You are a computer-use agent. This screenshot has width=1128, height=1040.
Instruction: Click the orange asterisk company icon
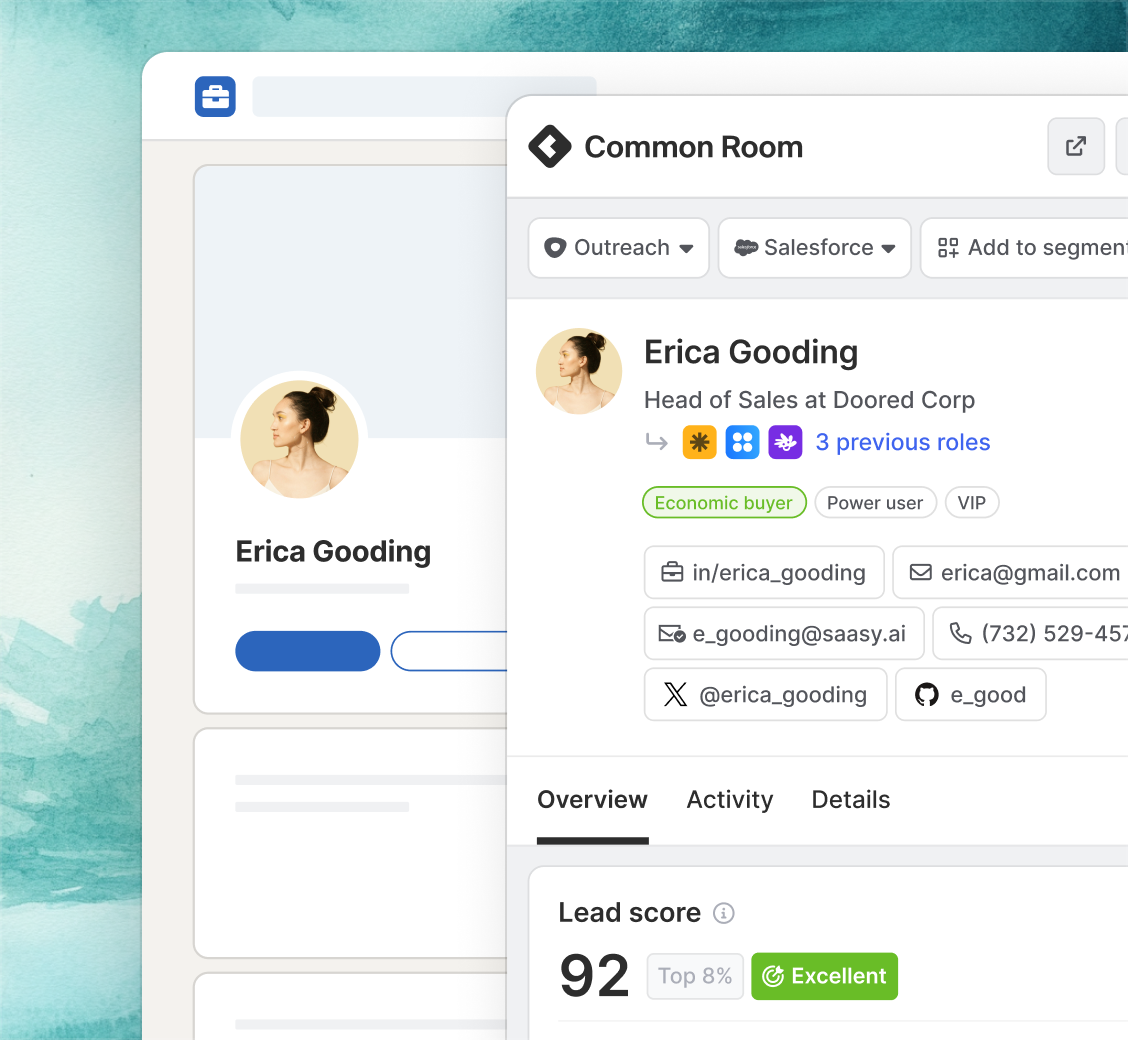(699, 442)
